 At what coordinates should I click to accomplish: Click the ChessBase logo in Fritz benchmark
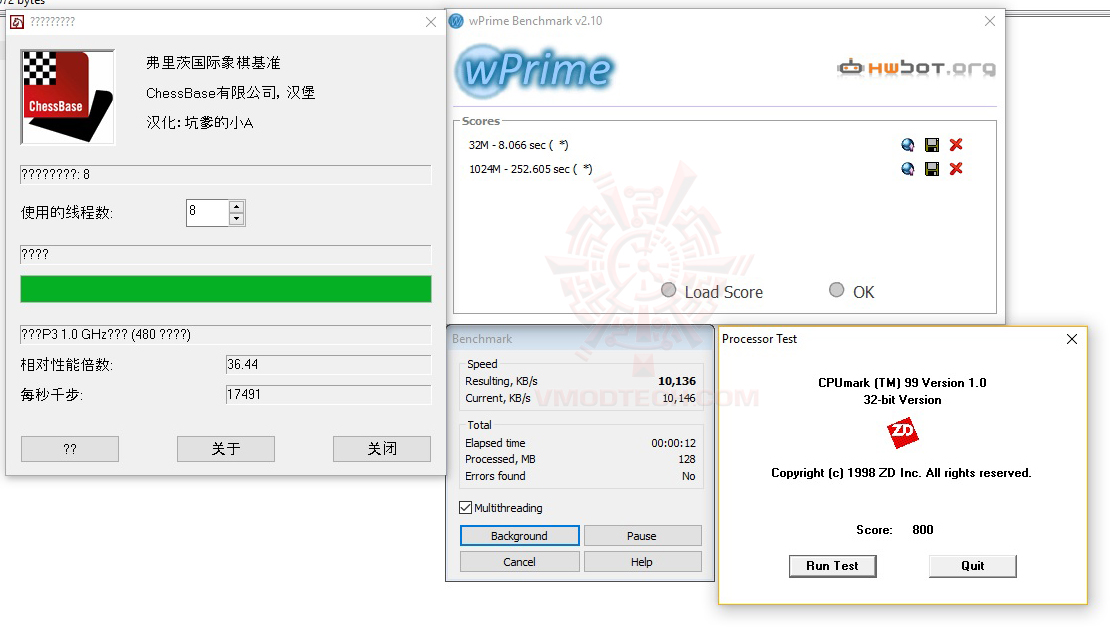coord(68,97)
